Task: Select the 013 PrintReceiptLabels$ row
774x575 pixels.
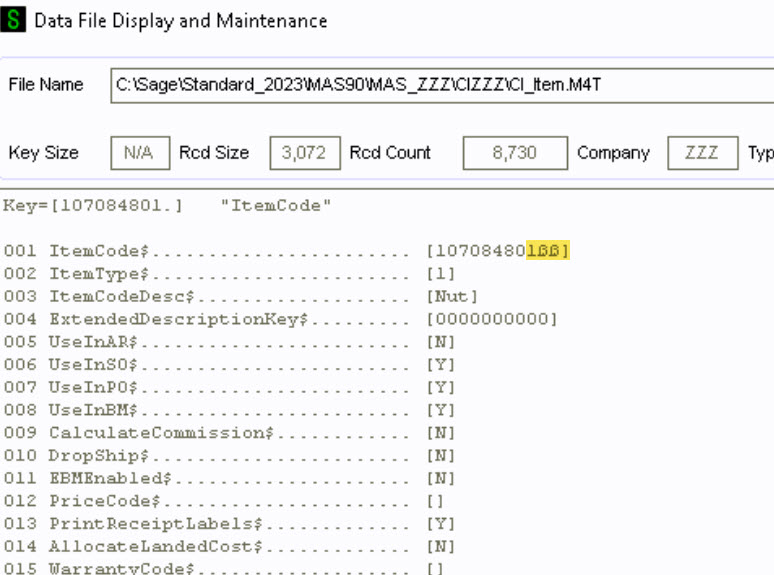Action: [x=229, y=523]
